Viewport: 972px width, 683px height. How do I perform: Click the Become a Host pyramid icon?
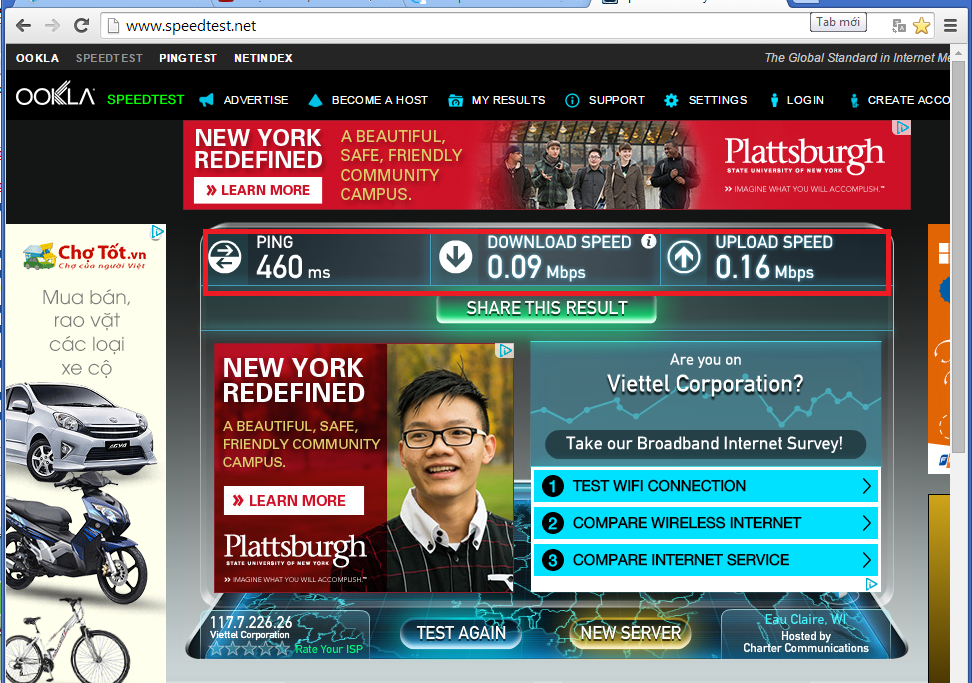tap(315, 100)
